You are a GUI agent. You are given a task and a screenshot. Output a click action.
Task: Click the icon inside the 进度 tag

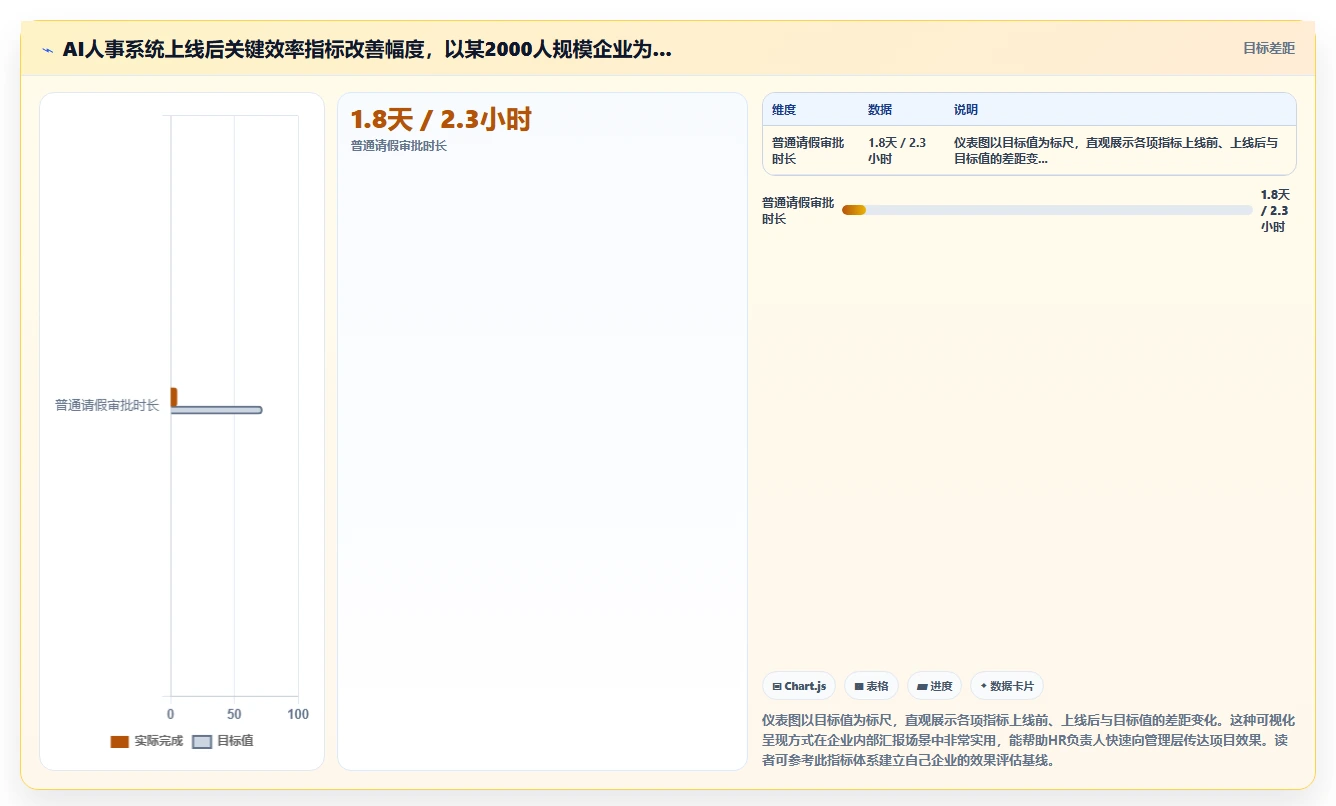[922, 687]
